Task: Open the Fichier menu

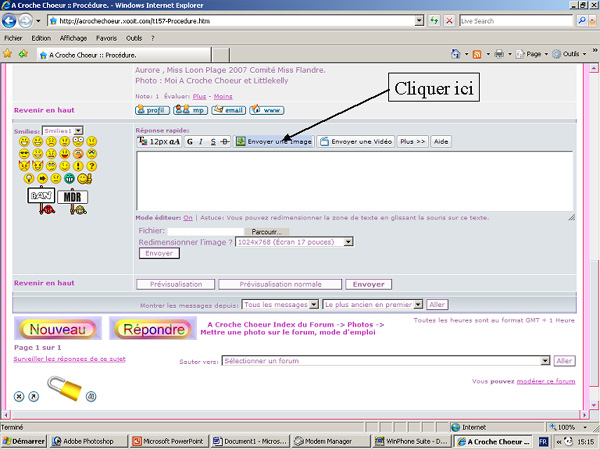Action: pos(13,38)
